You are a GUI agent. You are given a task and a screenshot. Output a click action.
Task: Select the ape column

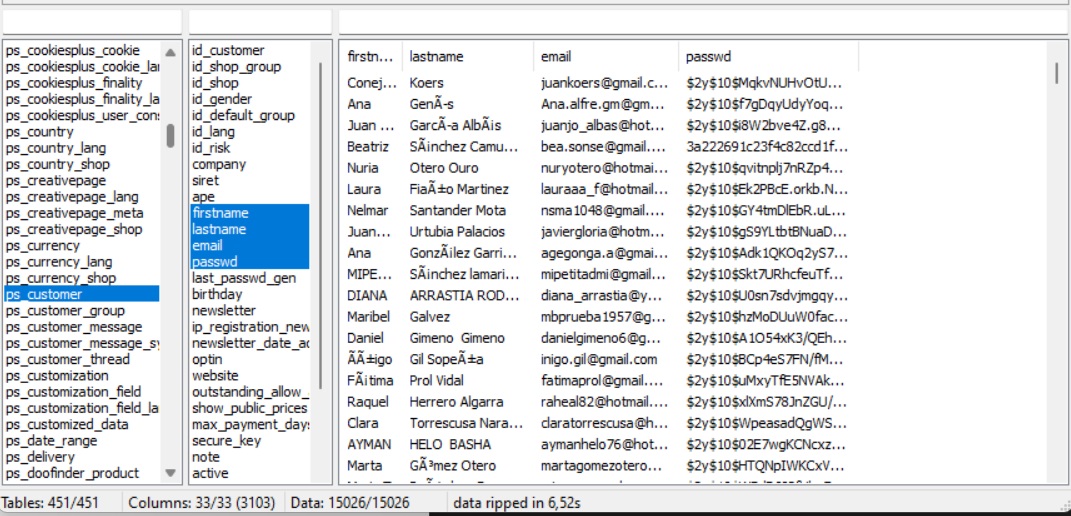click(x=249, y=197)
